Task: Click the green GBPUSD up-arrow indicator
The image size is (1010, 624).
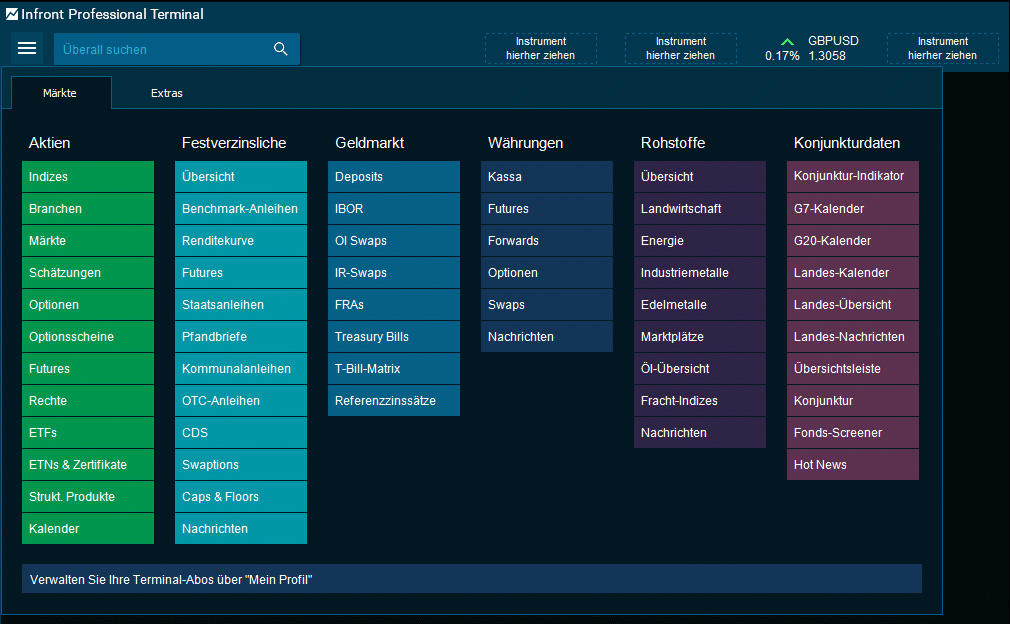Action: [x=787, y=42]
